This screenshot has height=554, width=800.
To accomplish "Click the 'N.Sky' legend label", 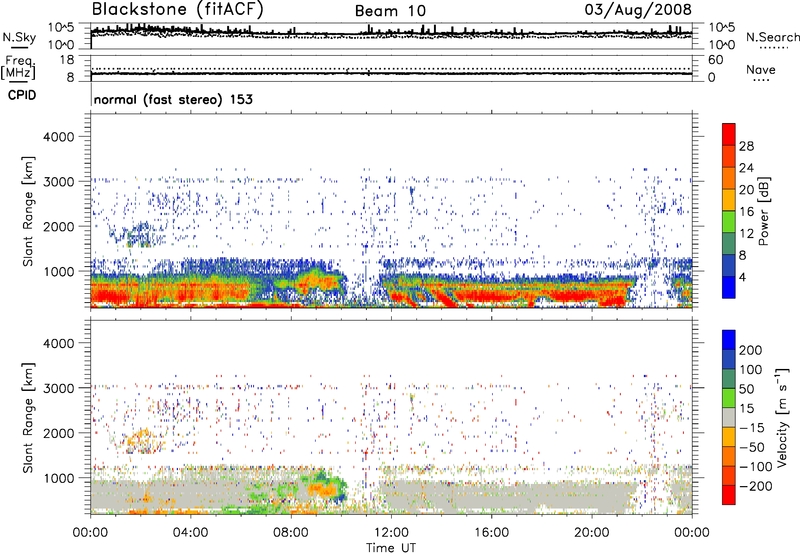I will click(x=19, y=38).
